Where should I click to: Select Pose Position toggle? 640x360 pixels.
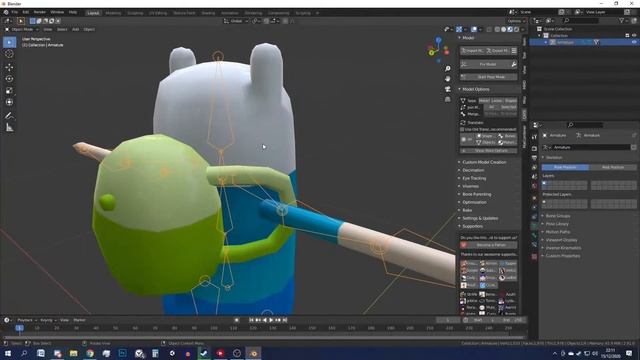(565, 167)
